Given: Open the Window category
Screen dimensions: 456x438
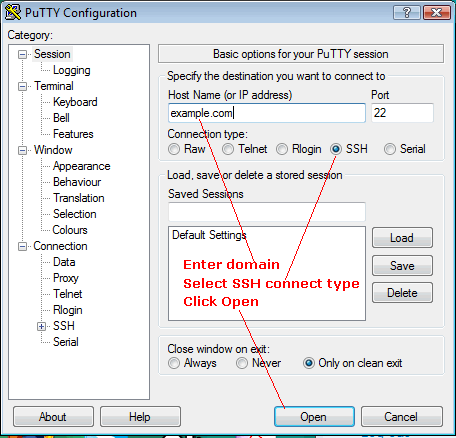Looking at the screenshot, I should tap(53, 150).
